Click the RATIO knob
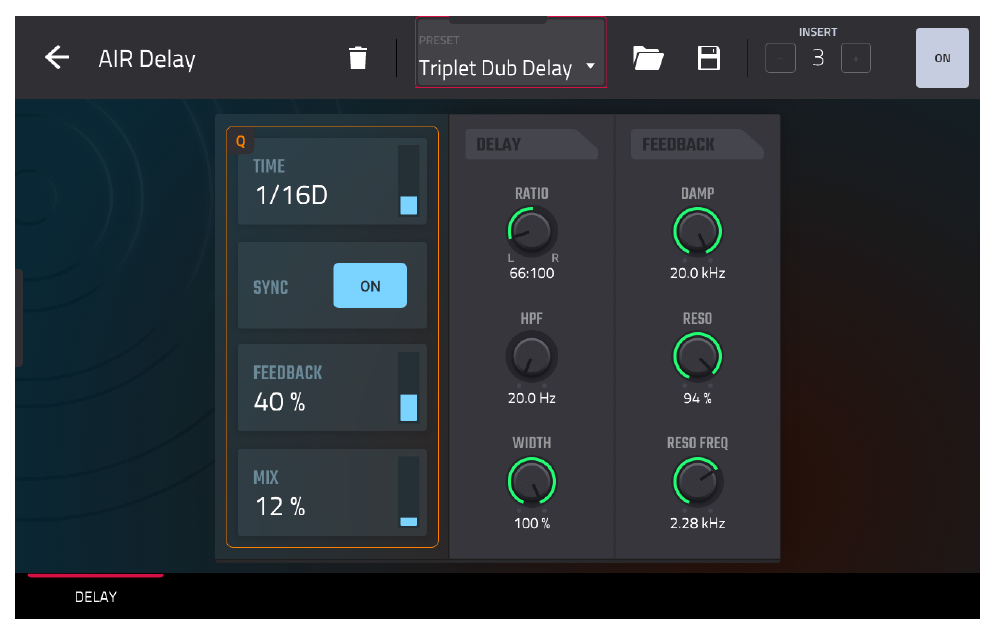Image resolution: width=996 pixels, height=636 pixels. [532, 231]
